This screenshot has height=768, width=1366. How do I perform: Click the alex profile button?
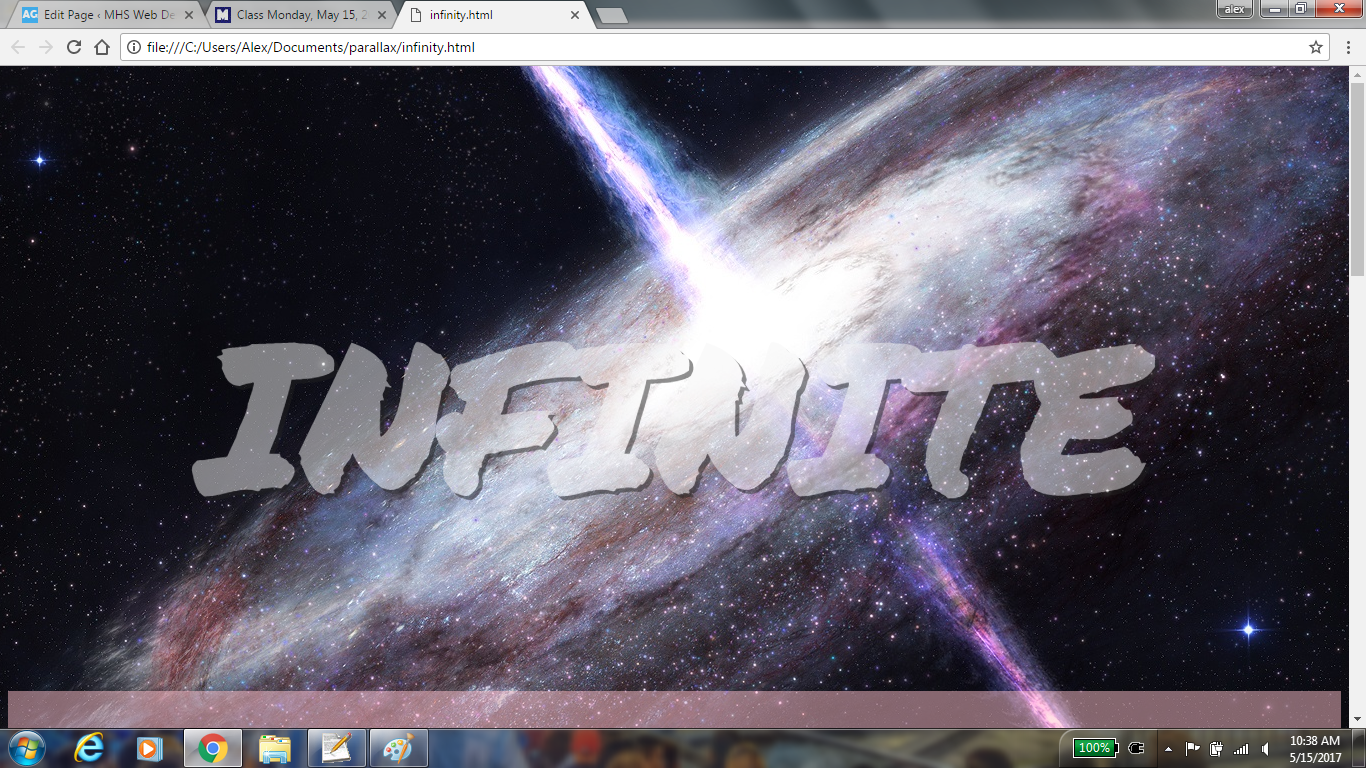coord(1234,9)
